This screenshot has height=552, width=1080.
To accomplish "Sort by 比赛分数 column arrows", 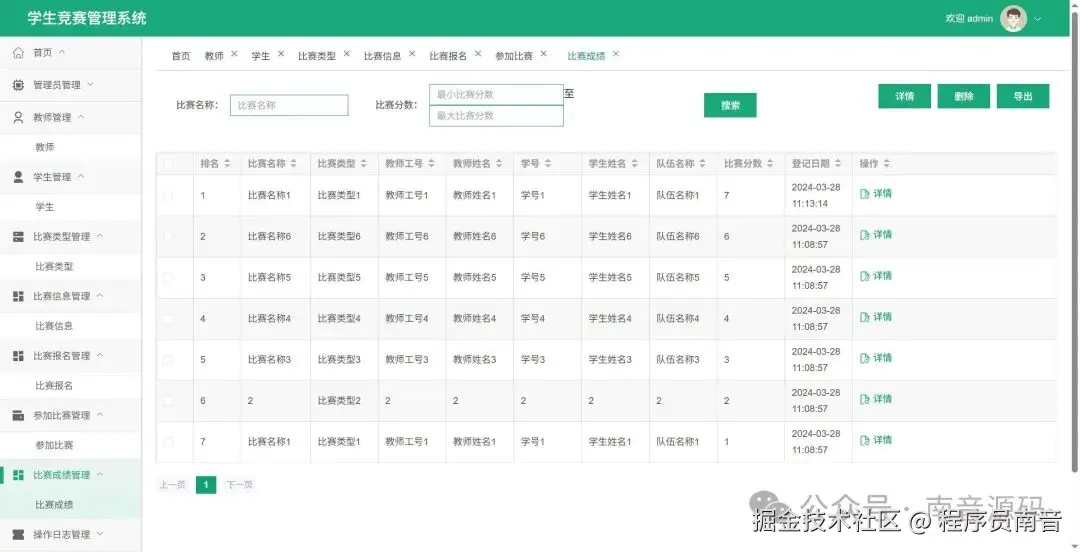I will pyautogui.click(x=770, y=163).
